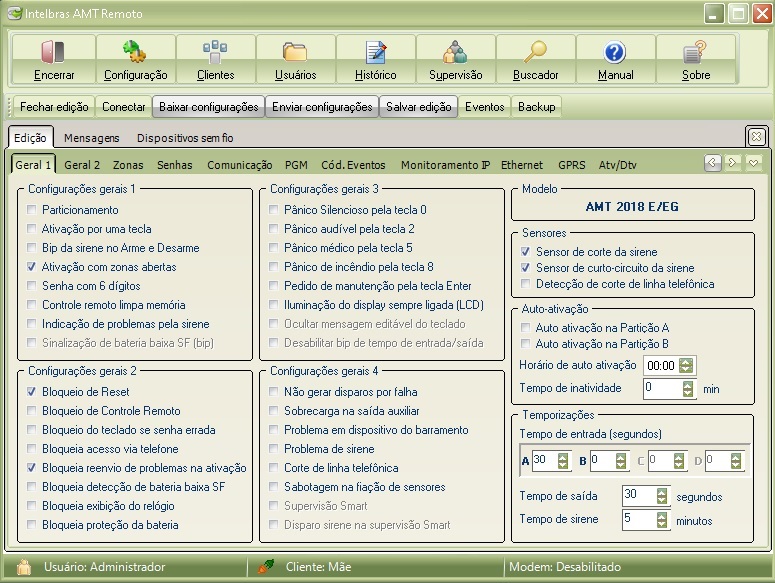Click the Encerrar door icon
Image resolution: width=775 pixels, height=583 pixels.
(53, 52)
